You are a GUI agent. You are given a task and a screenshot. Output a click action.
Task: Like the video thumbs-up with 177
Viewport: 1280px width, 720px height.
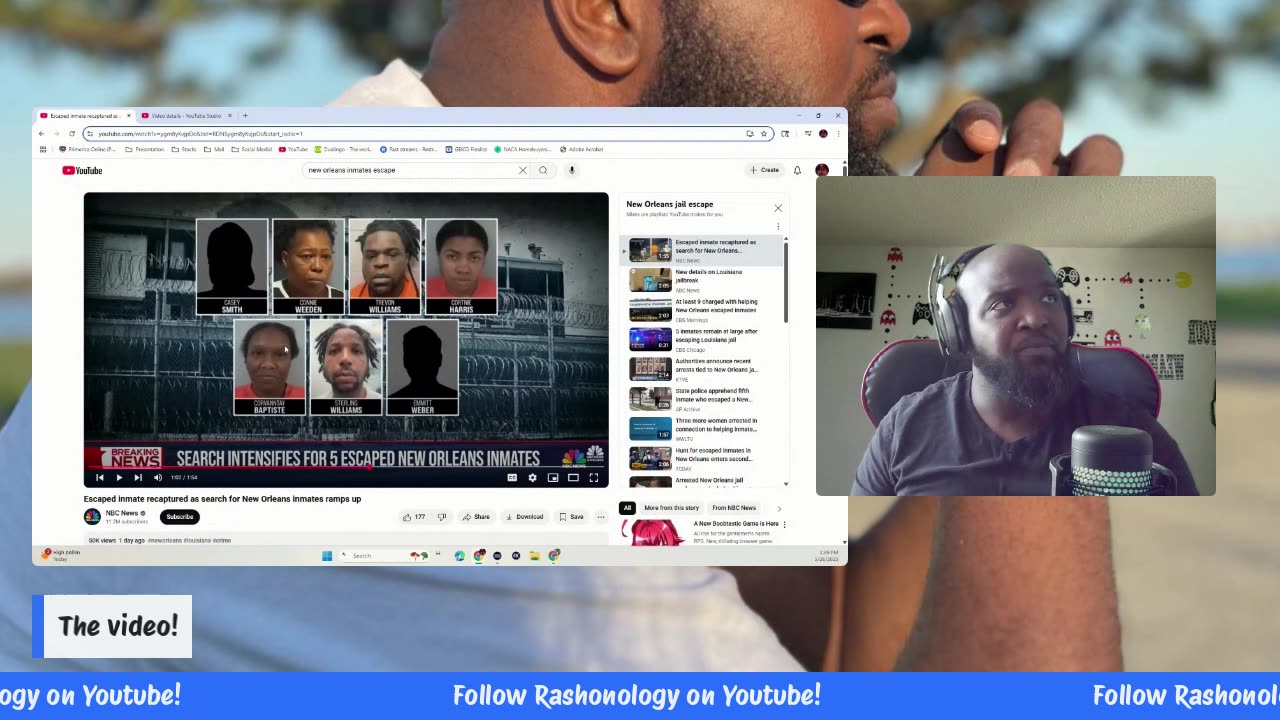(413, 517)
